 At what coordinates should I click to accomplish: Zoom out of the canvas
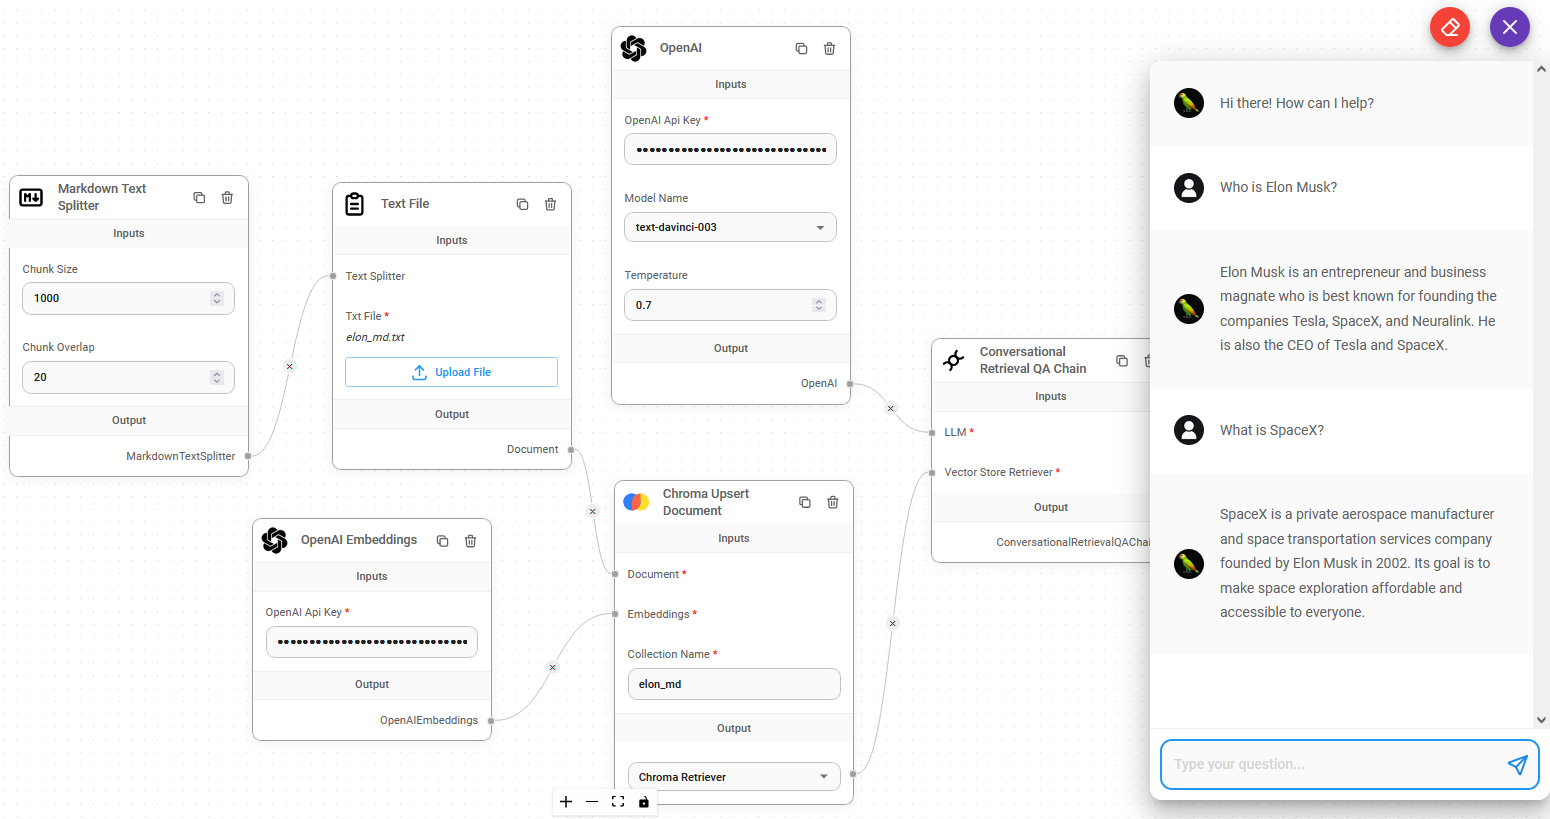(x=592, y=802)
